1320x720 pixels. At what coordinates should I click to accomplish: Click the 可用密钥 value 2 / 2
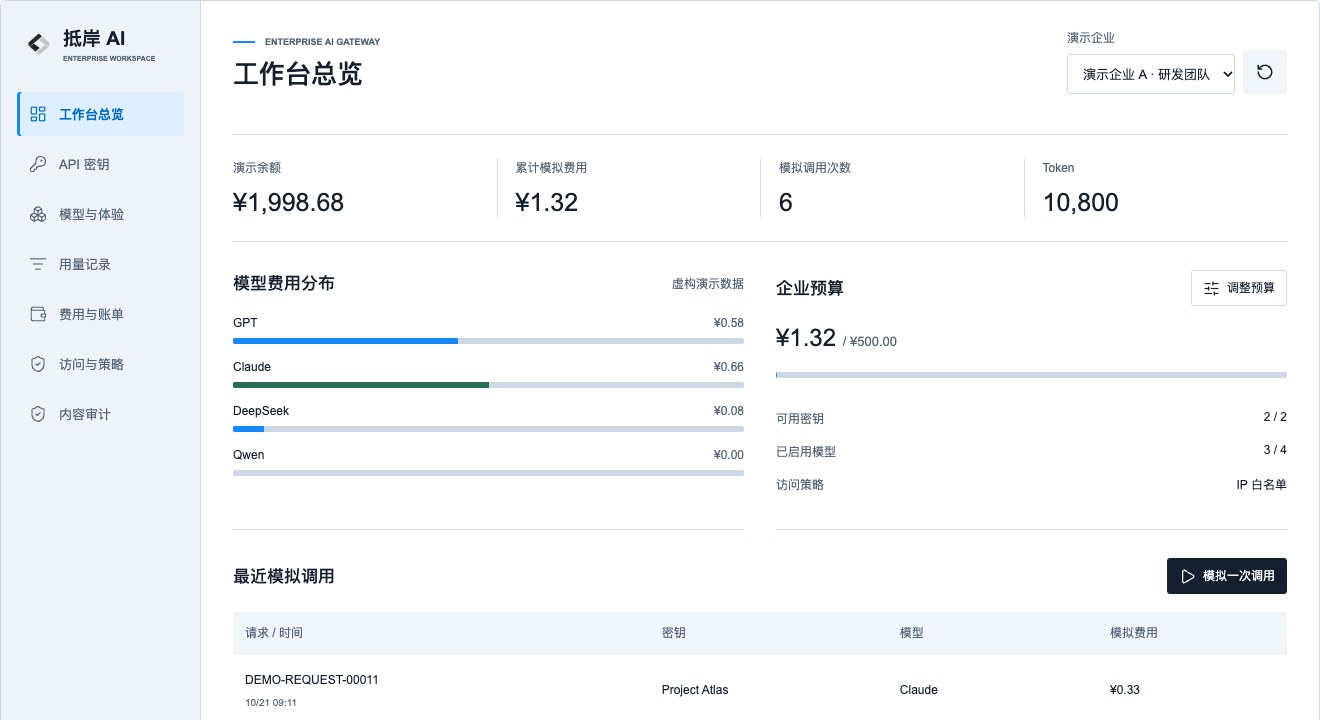pos(1275,417)
